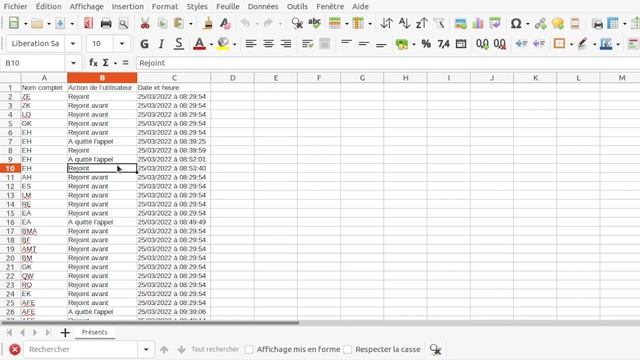Select the Présents sheet tab

pyautogui.click(x=94, y=332)
